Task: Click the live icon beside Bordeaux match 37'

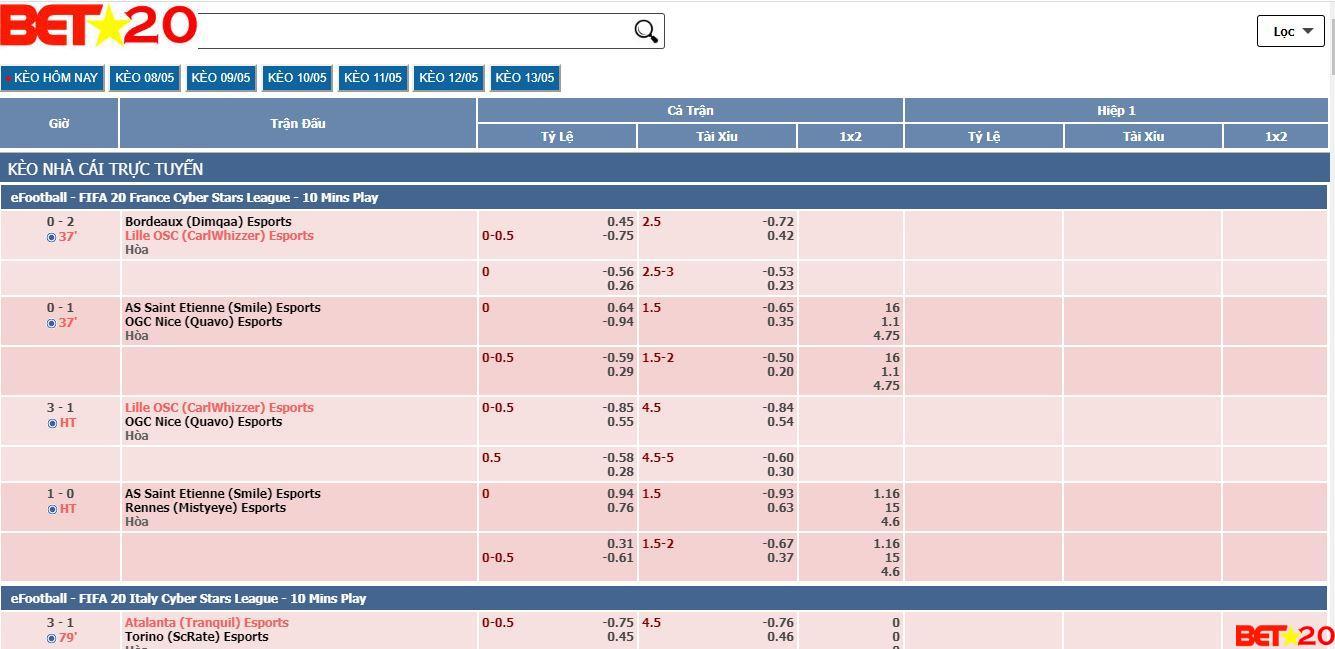Action: pyautogui.click(x=52, y=237)
